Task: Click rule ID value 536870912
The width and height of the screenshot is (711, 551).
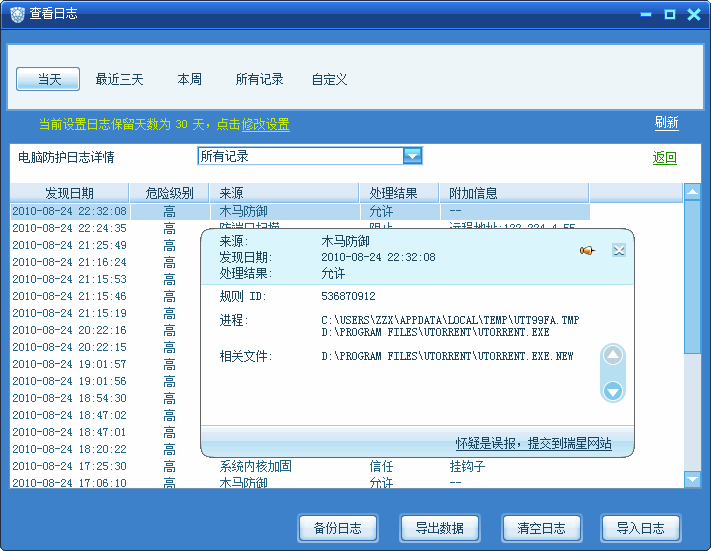Action: (348, 297)
